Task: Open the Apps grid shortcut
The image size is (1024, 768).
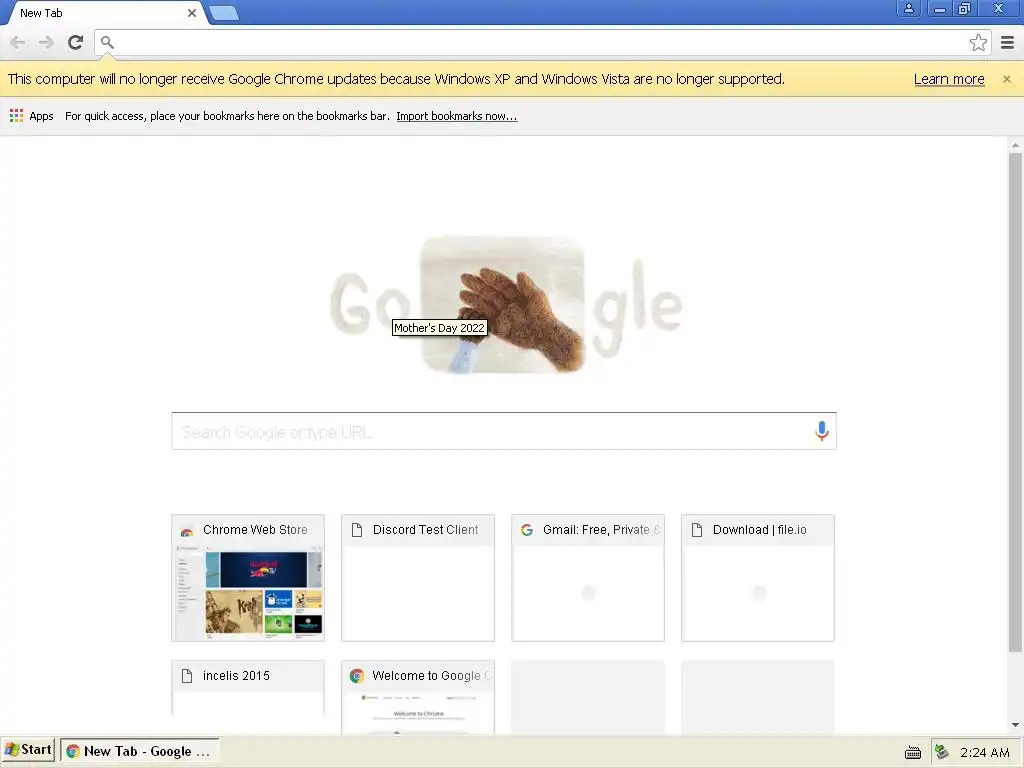Action: [31, 116]
